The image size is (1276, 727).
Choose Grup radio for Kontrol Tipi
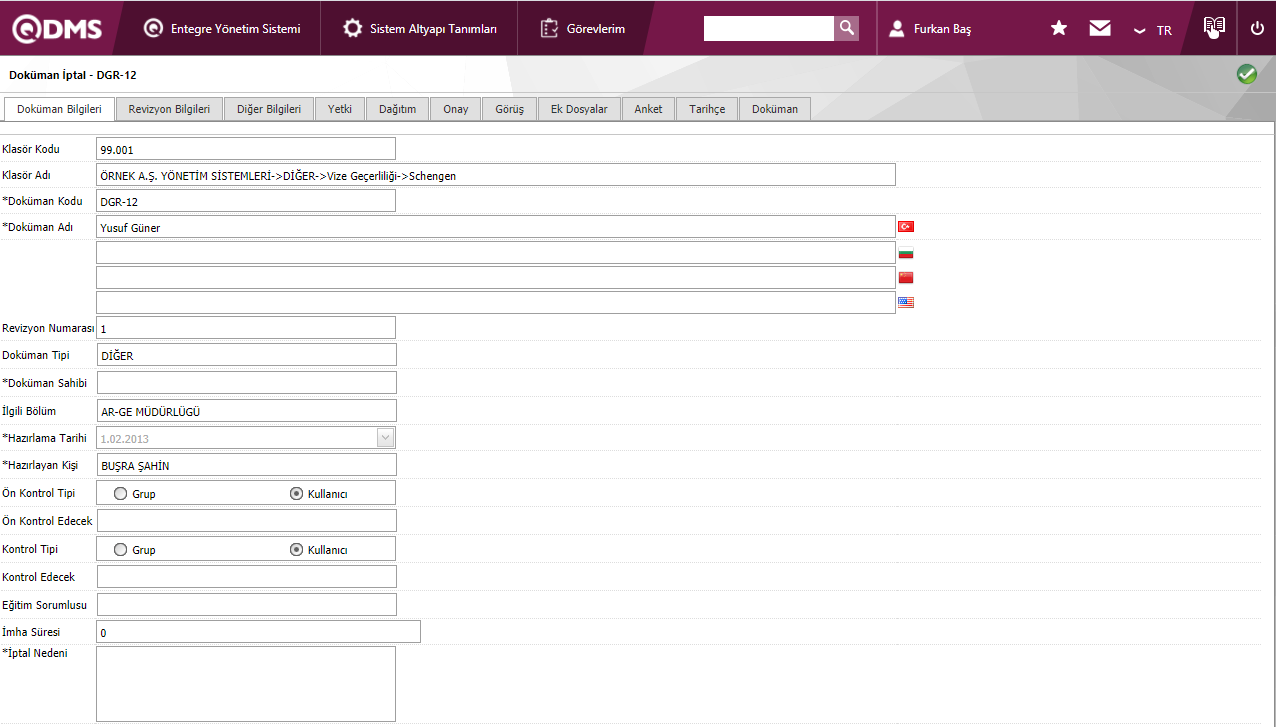(121, 549)
